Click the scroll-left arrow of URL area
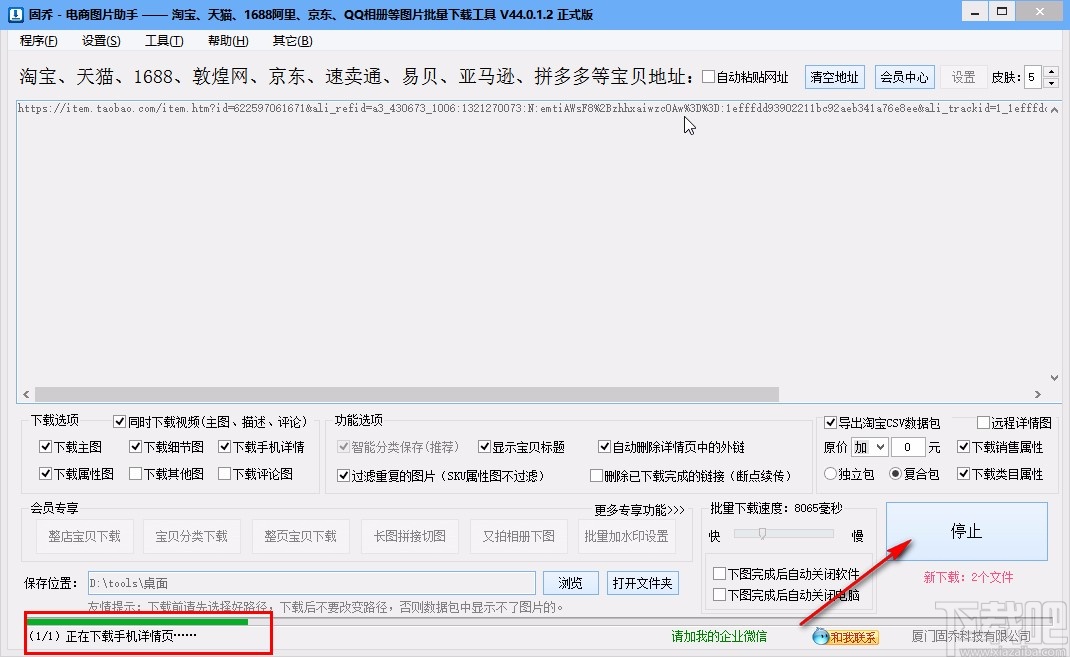 [26, 394]
